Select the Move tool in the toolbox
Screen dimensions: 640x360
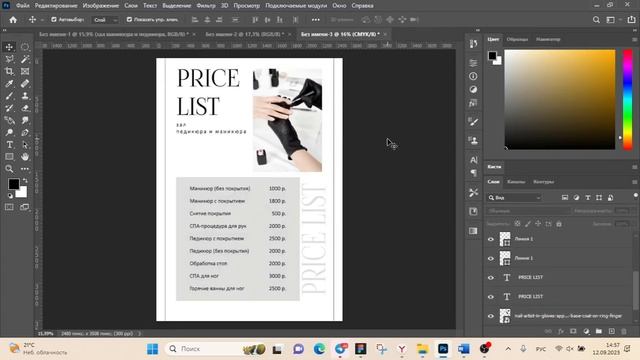point(9,47)
